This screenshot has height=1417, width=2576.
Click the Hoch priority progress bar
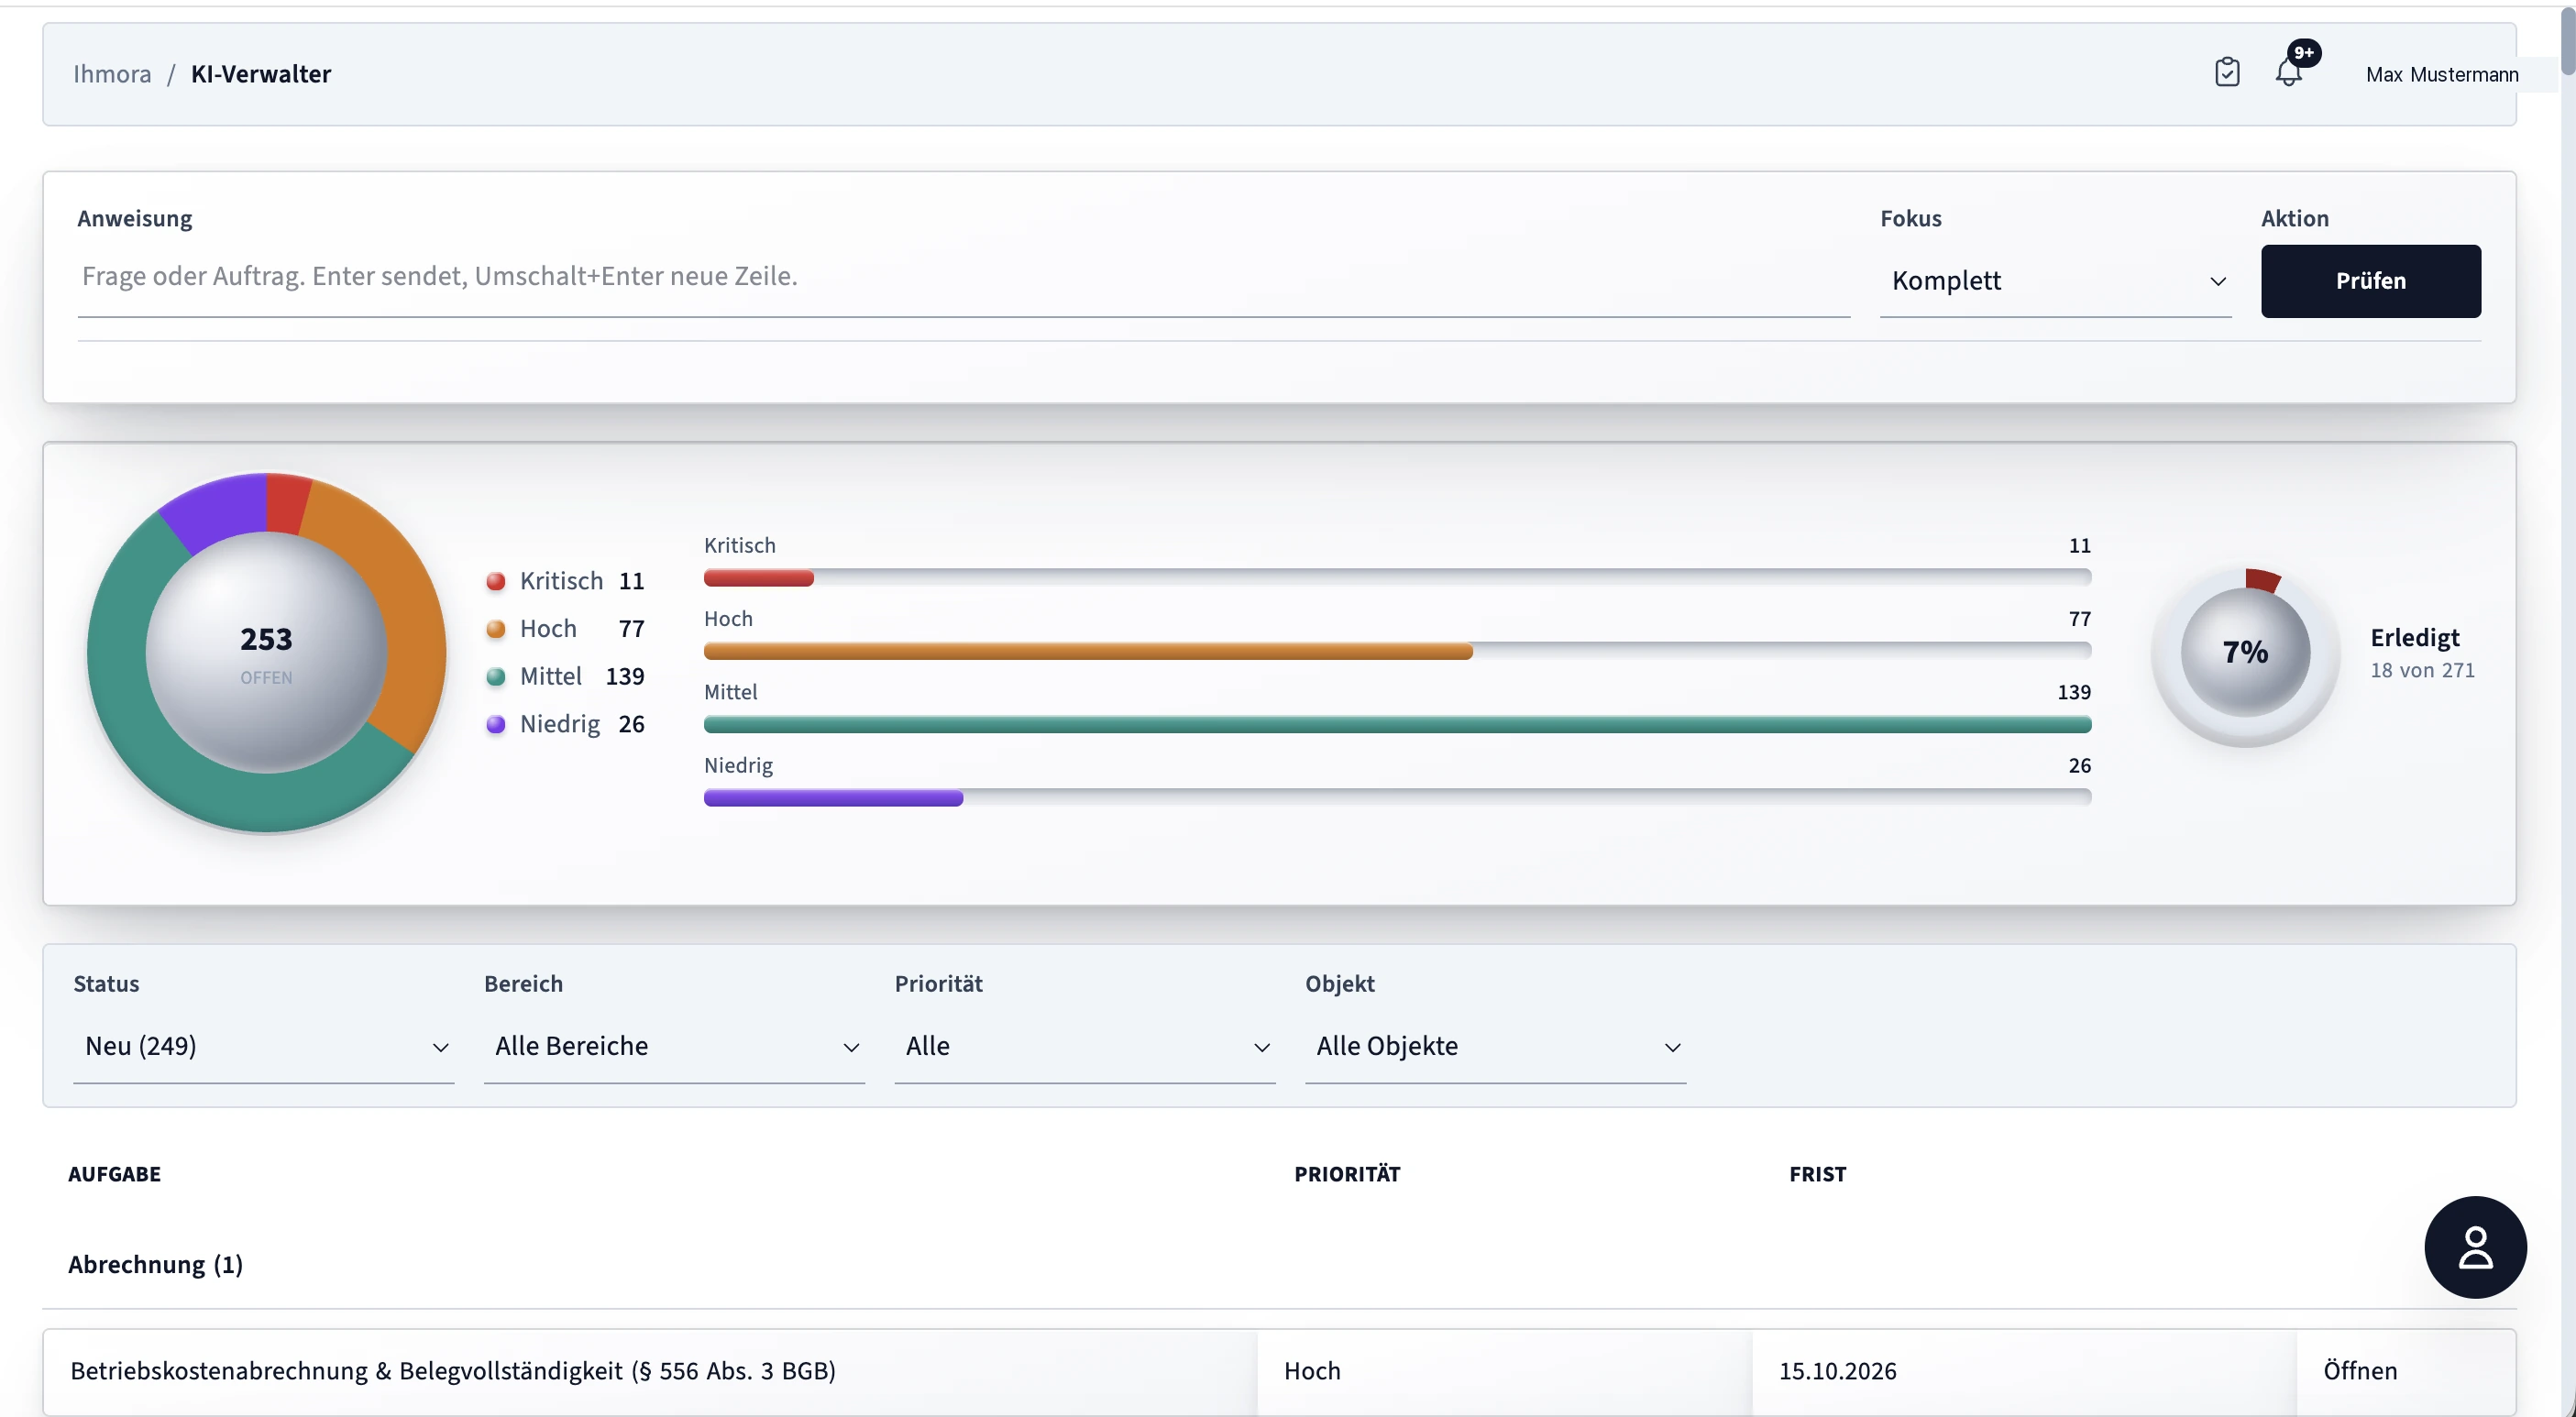coord(1397,652)
